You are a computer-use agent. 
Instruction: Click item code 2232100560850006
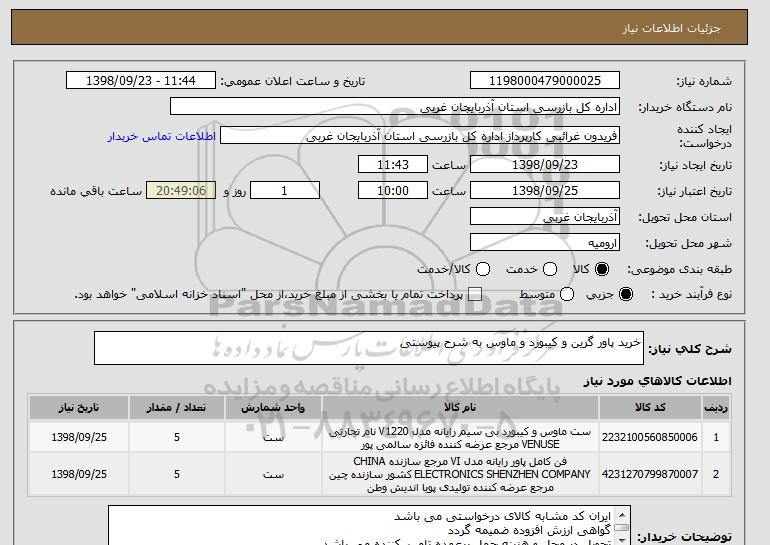(650, 437)
